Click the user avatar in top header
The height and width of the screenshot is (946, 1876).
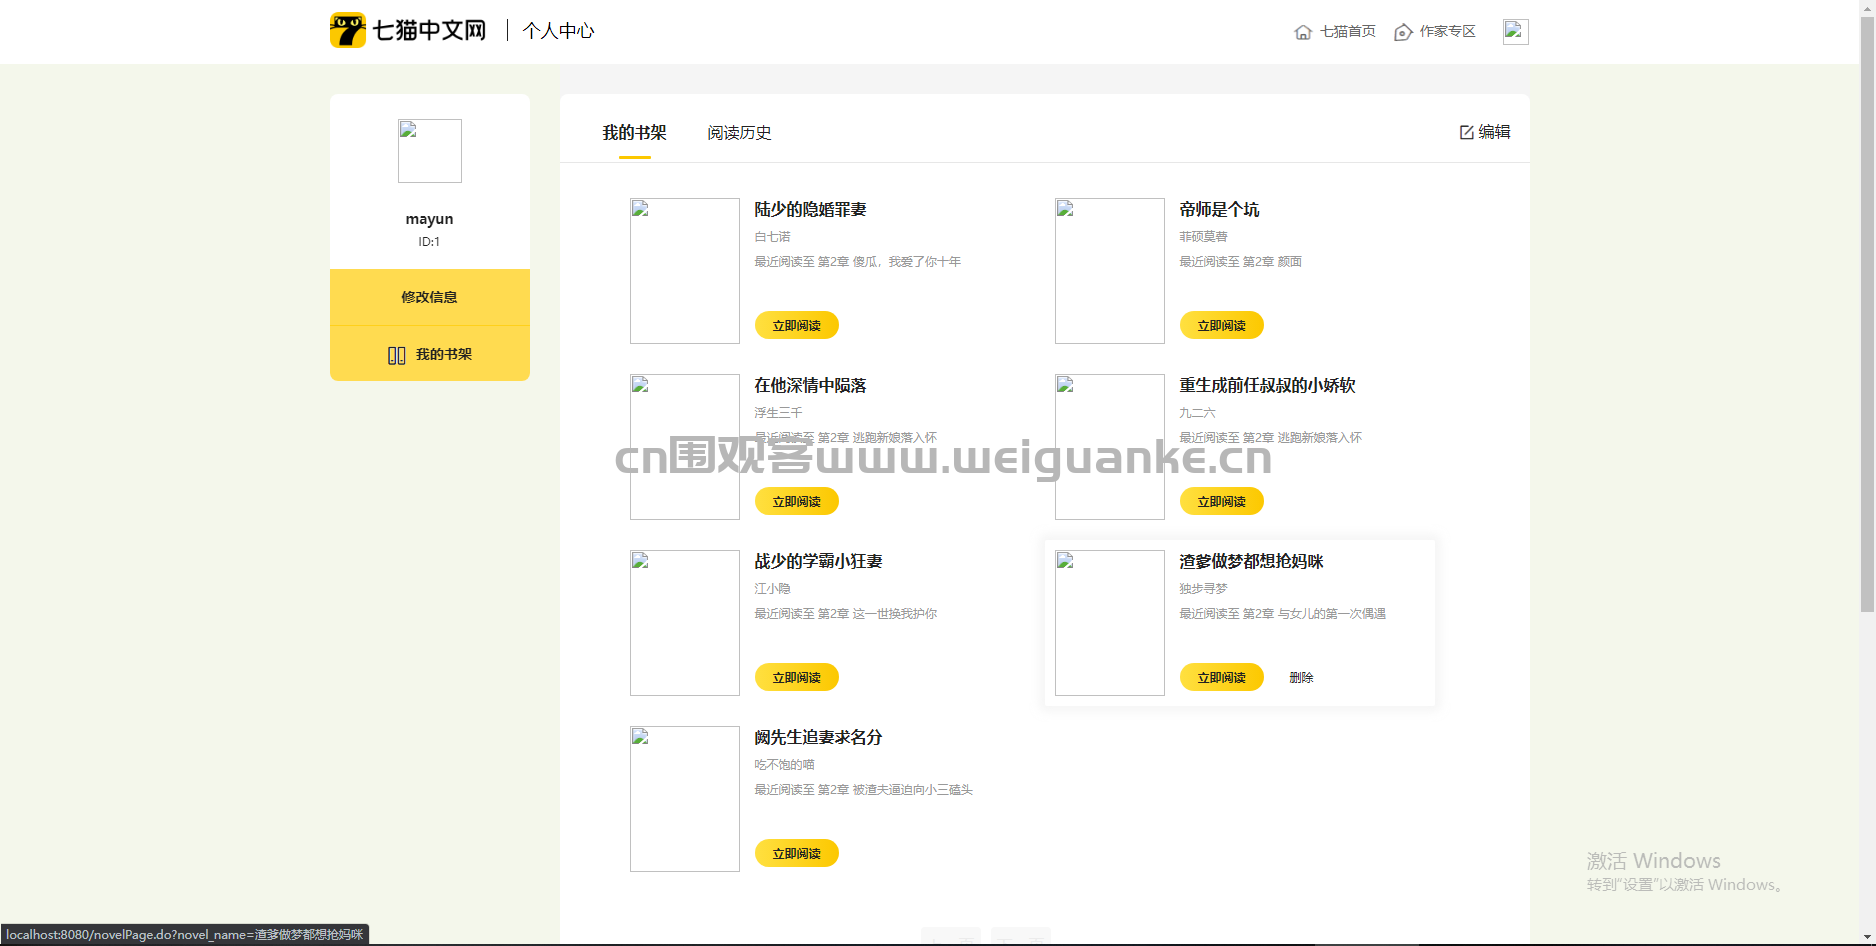1515,31
